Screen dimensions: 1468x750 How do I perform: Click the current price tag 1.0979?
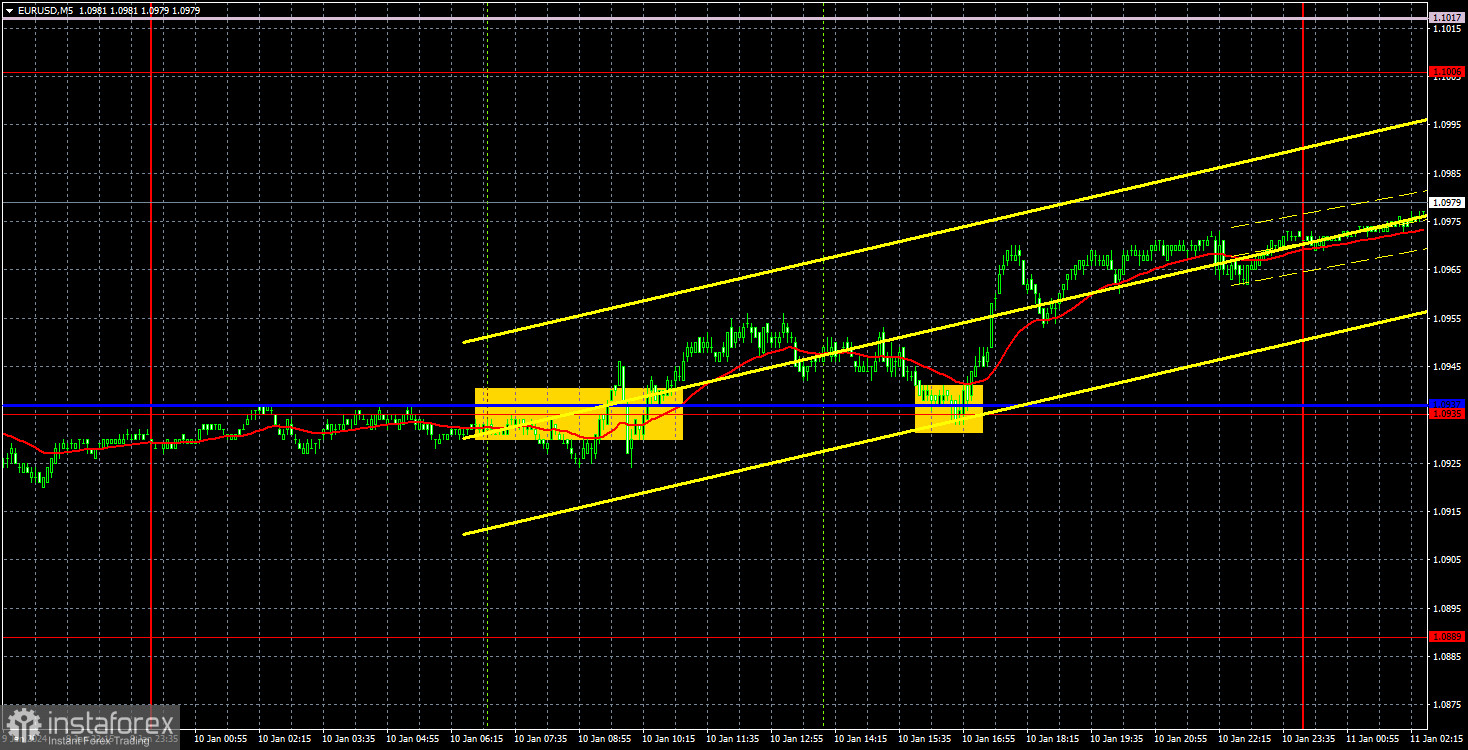(x=1447, y=202)
